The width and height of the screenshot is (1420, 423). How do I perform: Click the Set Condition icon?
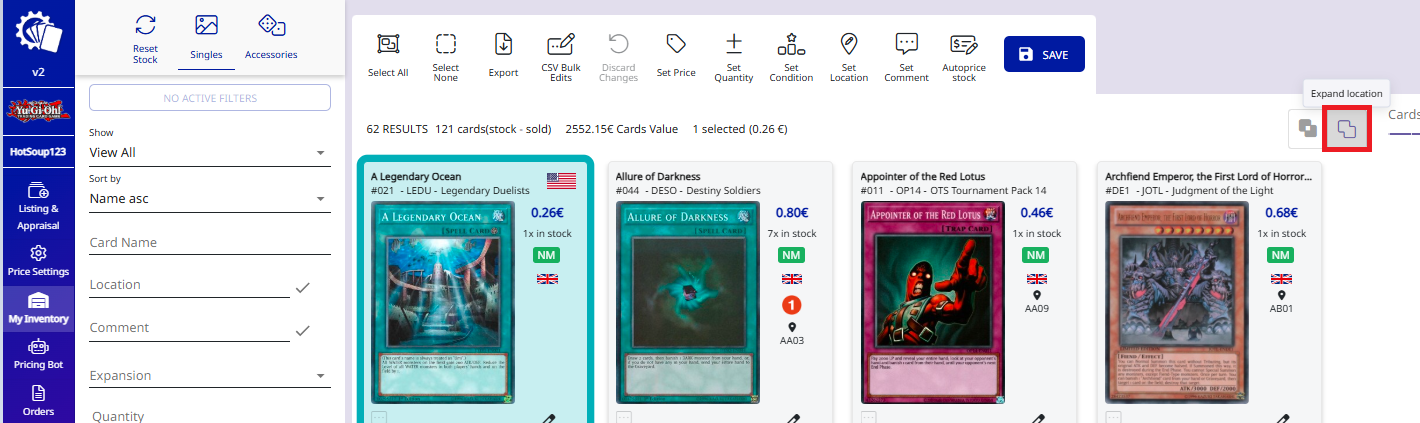point(791,44)
